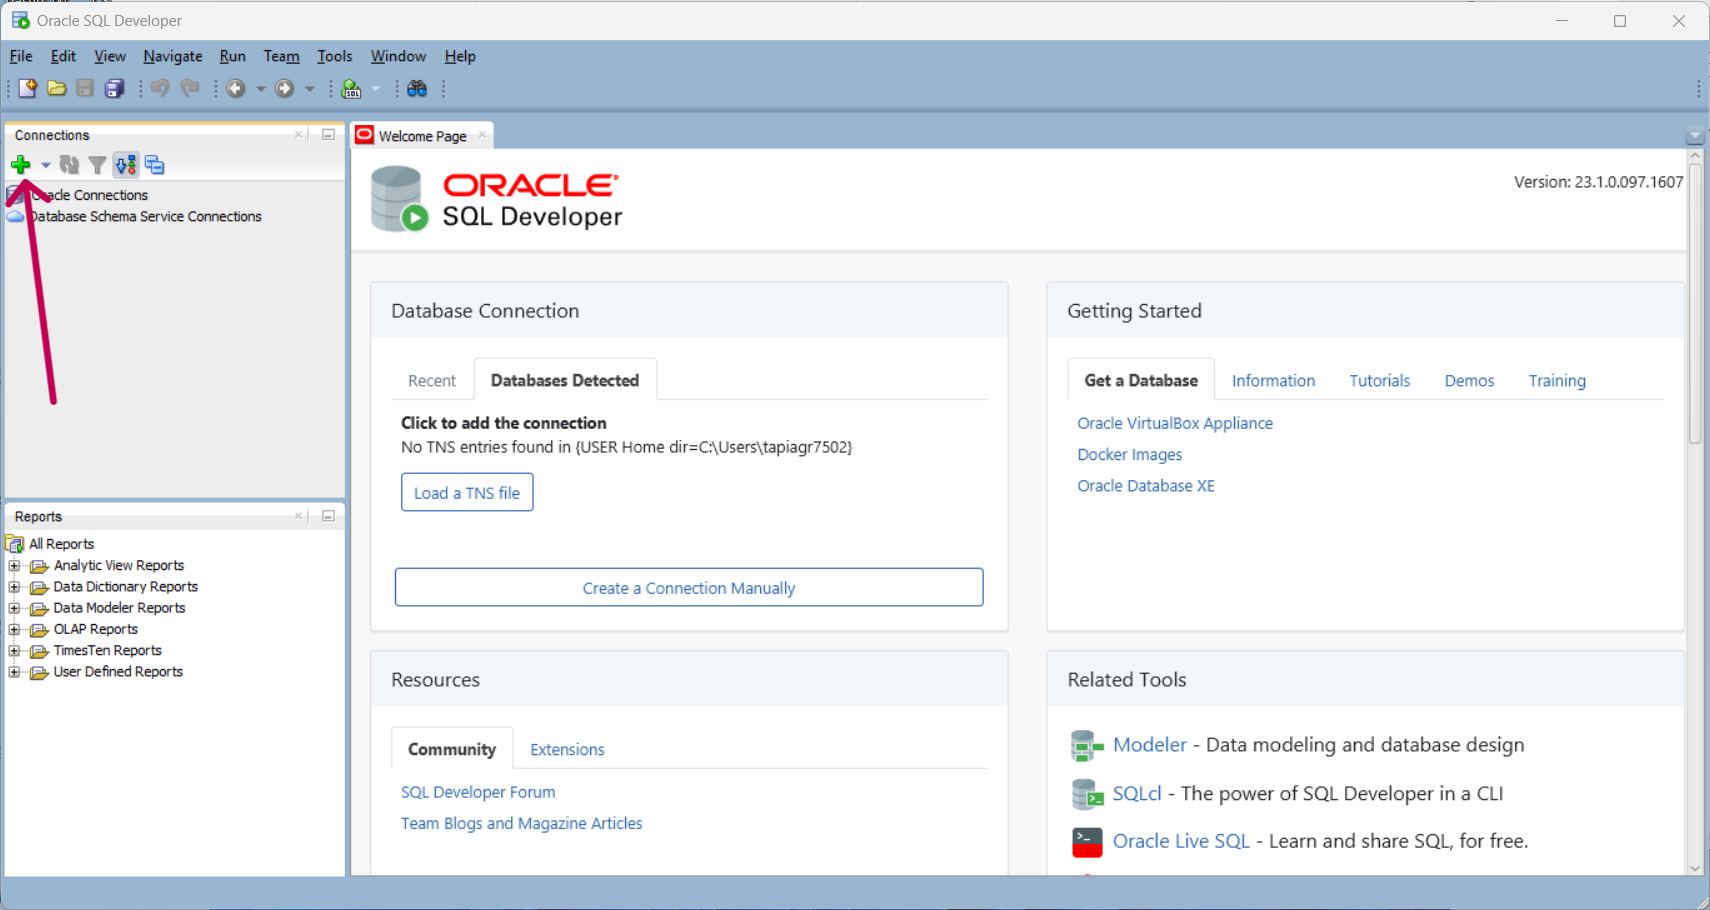Image resolution: width=1710 pixels, height=910 pixels.
Task: Open the New Connection dropdown arrow
Action: [x=45, y=165]
